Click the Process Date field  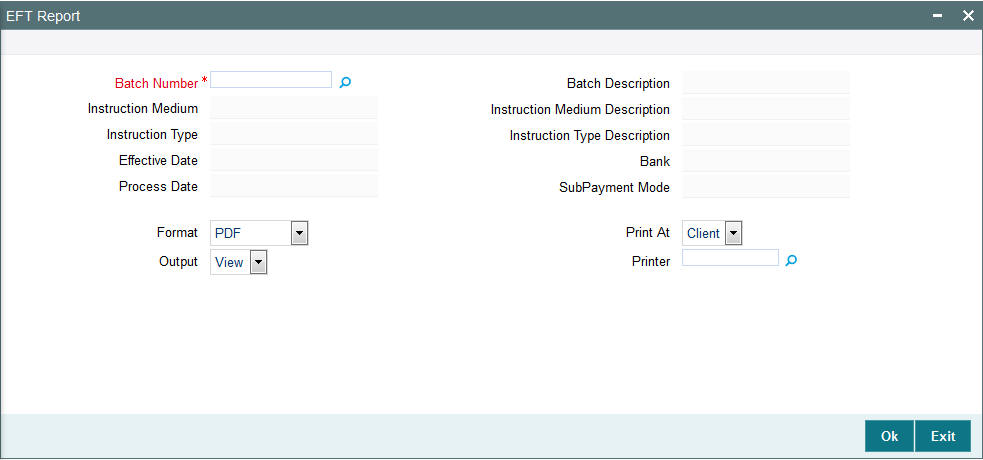(295, 187)
